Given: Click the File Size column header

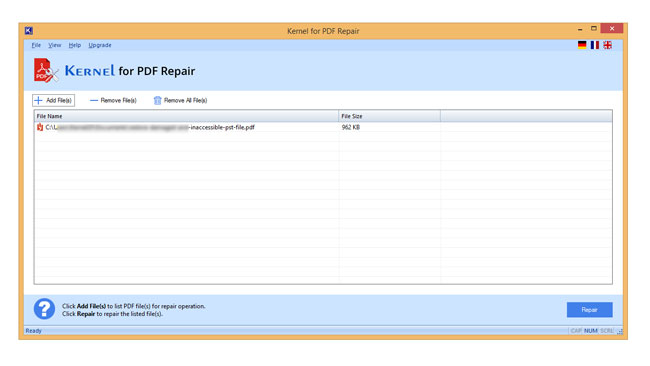Looking at the screenshot, I should point(389,116).
